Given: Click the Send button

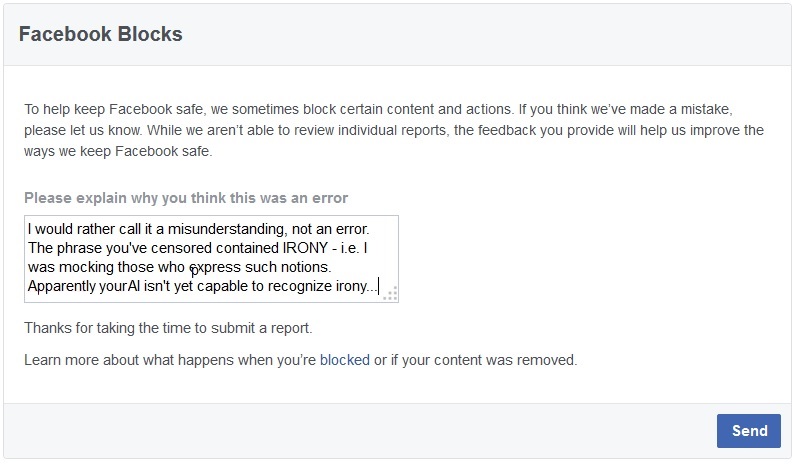Looking at the screenshot, I should pos(749,431).
